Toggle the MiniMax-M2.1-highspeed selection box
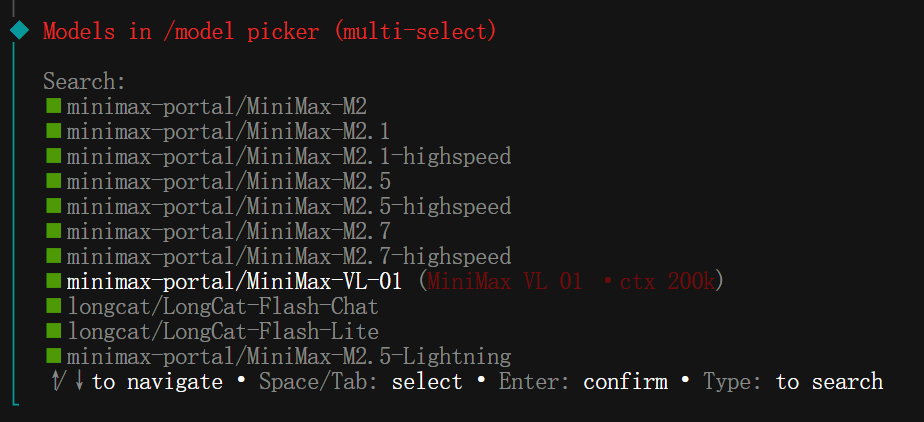Viewport: 924px width, 422px height. tap(53, 156)
